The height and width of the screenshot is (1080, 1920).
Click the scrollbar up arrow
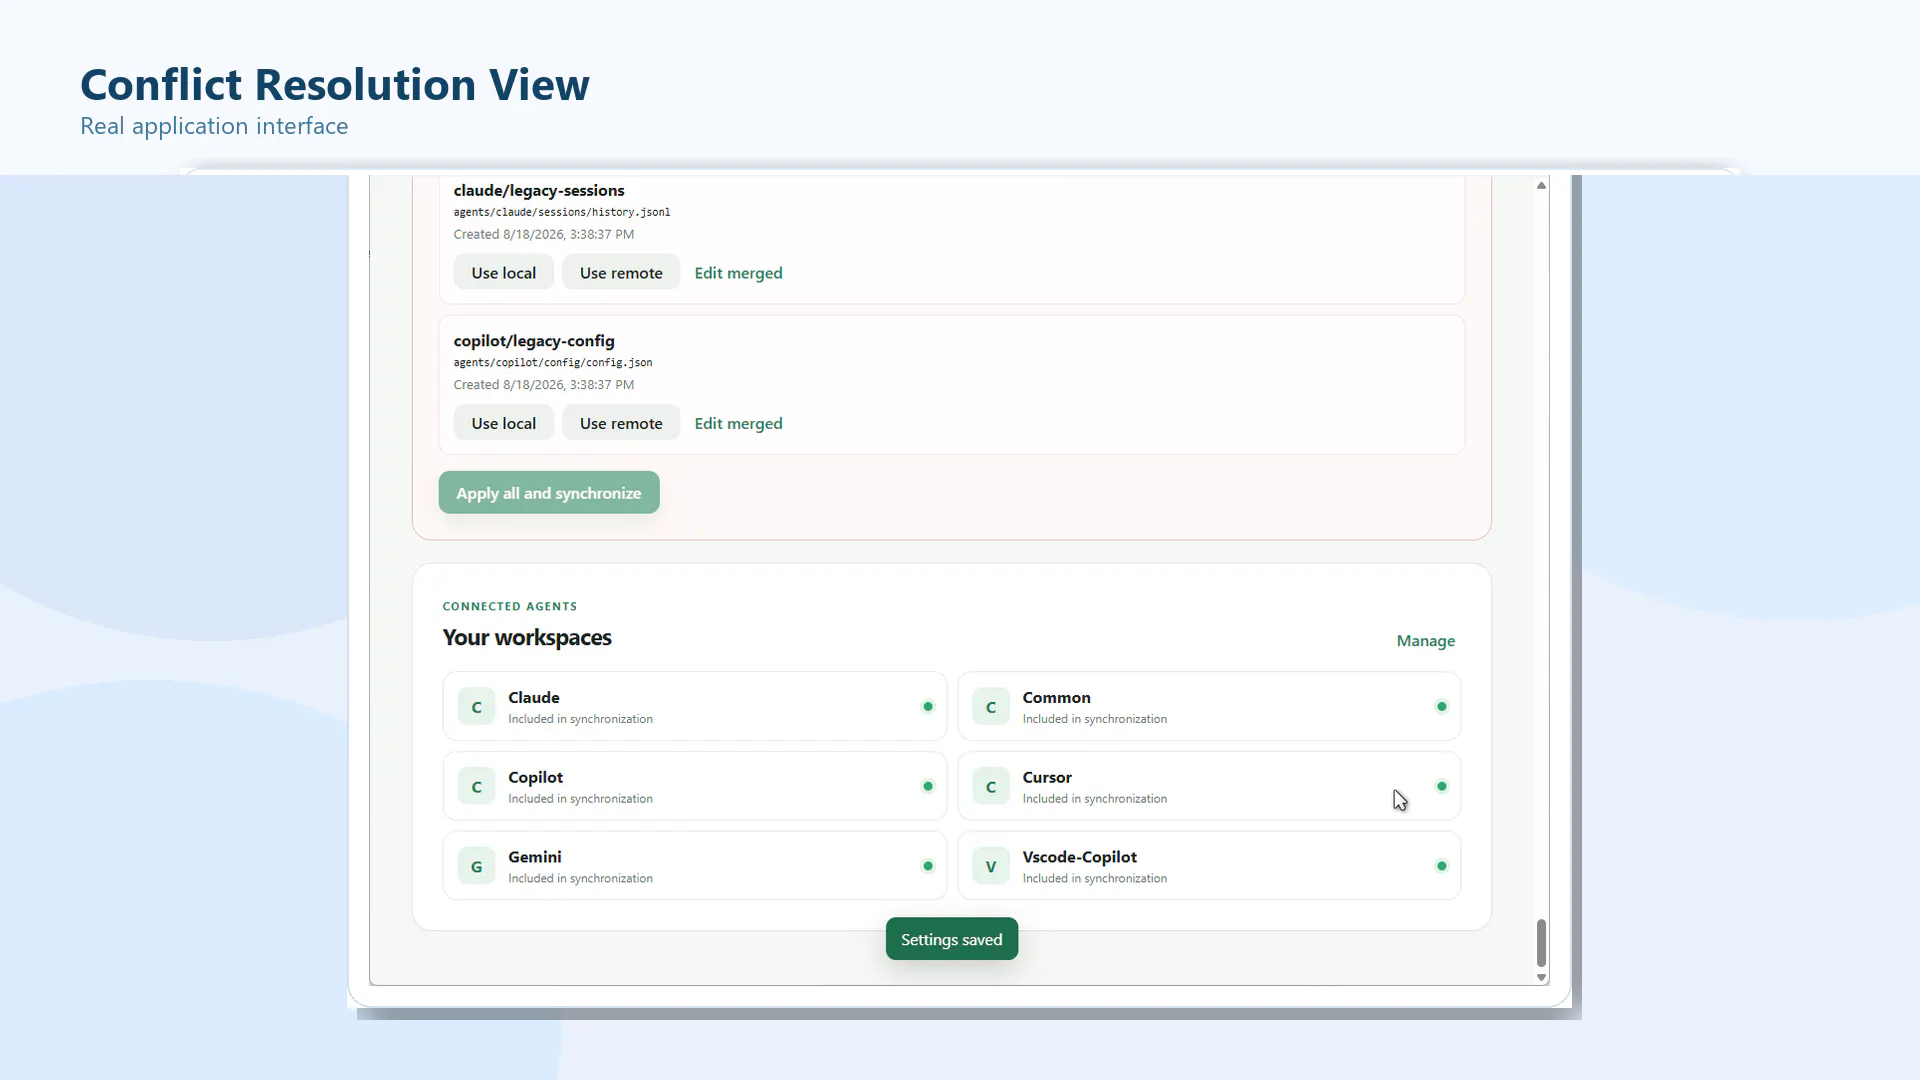pyautogui.click(x=1541, y=186)
